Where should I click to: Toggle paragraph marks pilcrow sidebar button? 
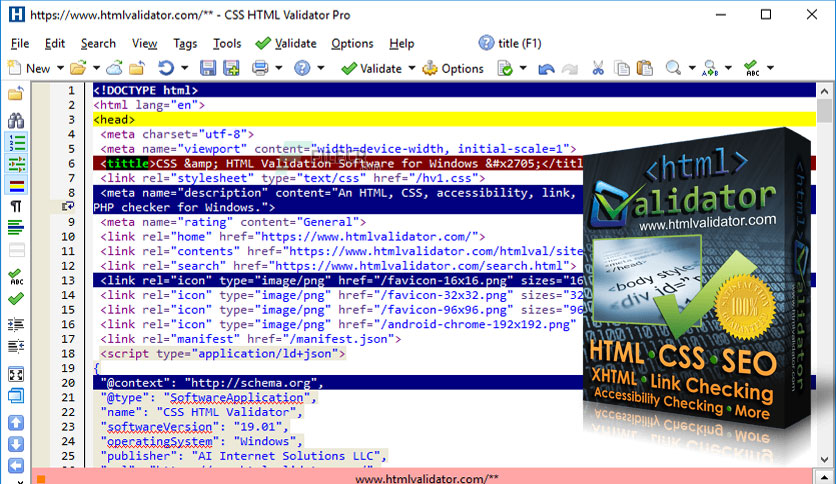point(16,207)
